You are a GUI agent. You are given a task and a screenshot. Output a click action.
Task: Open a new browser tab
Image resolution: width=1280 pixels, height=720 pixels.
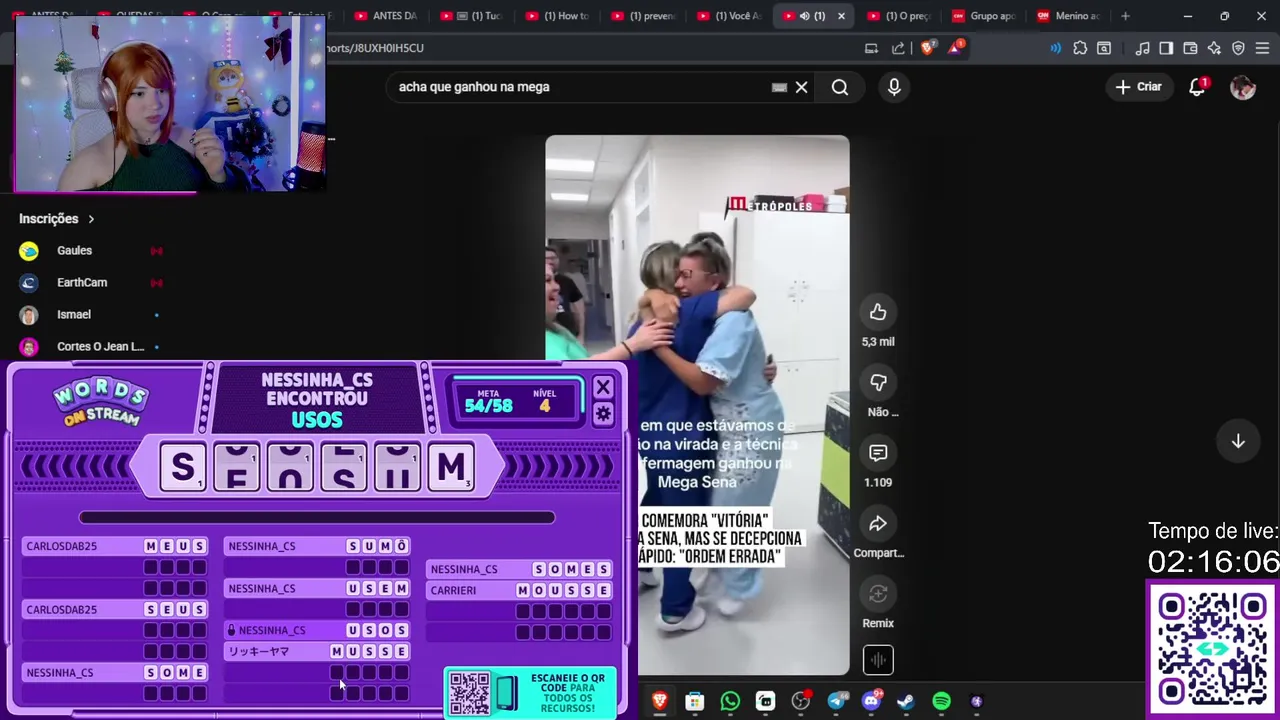(x=1125, y=16)
